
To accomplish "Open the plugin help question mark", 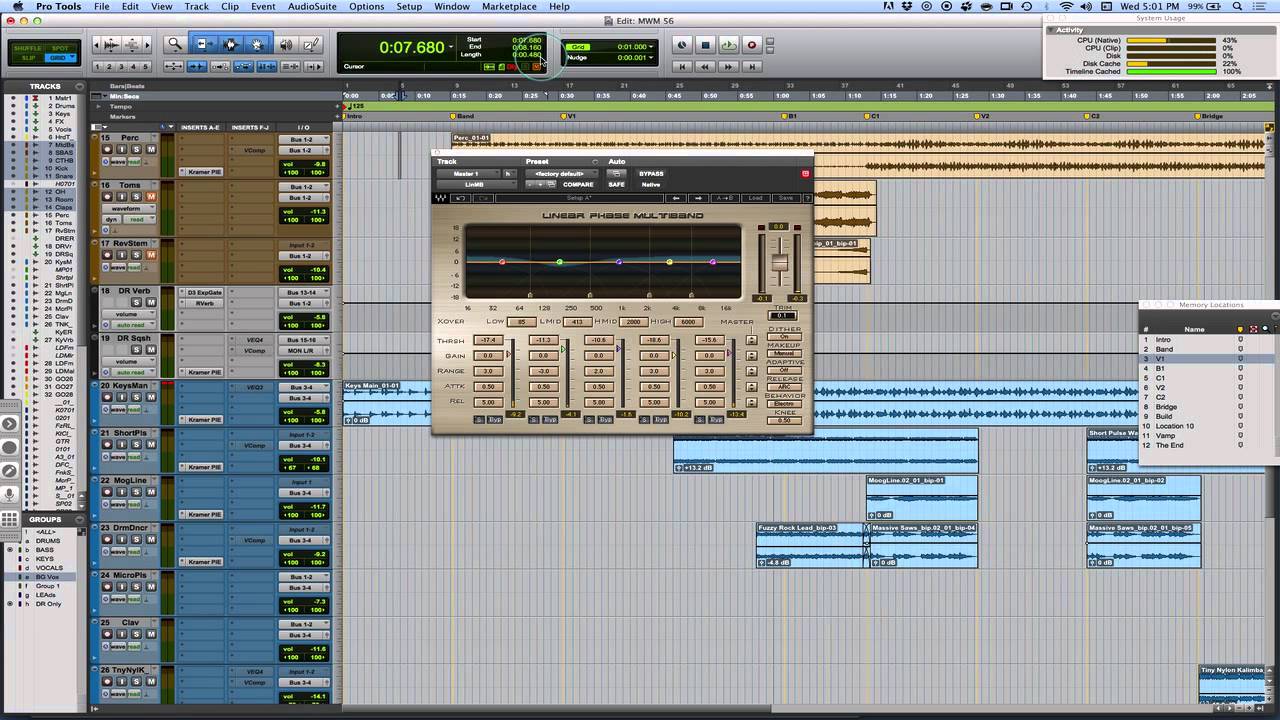I will tap(807, 198).
